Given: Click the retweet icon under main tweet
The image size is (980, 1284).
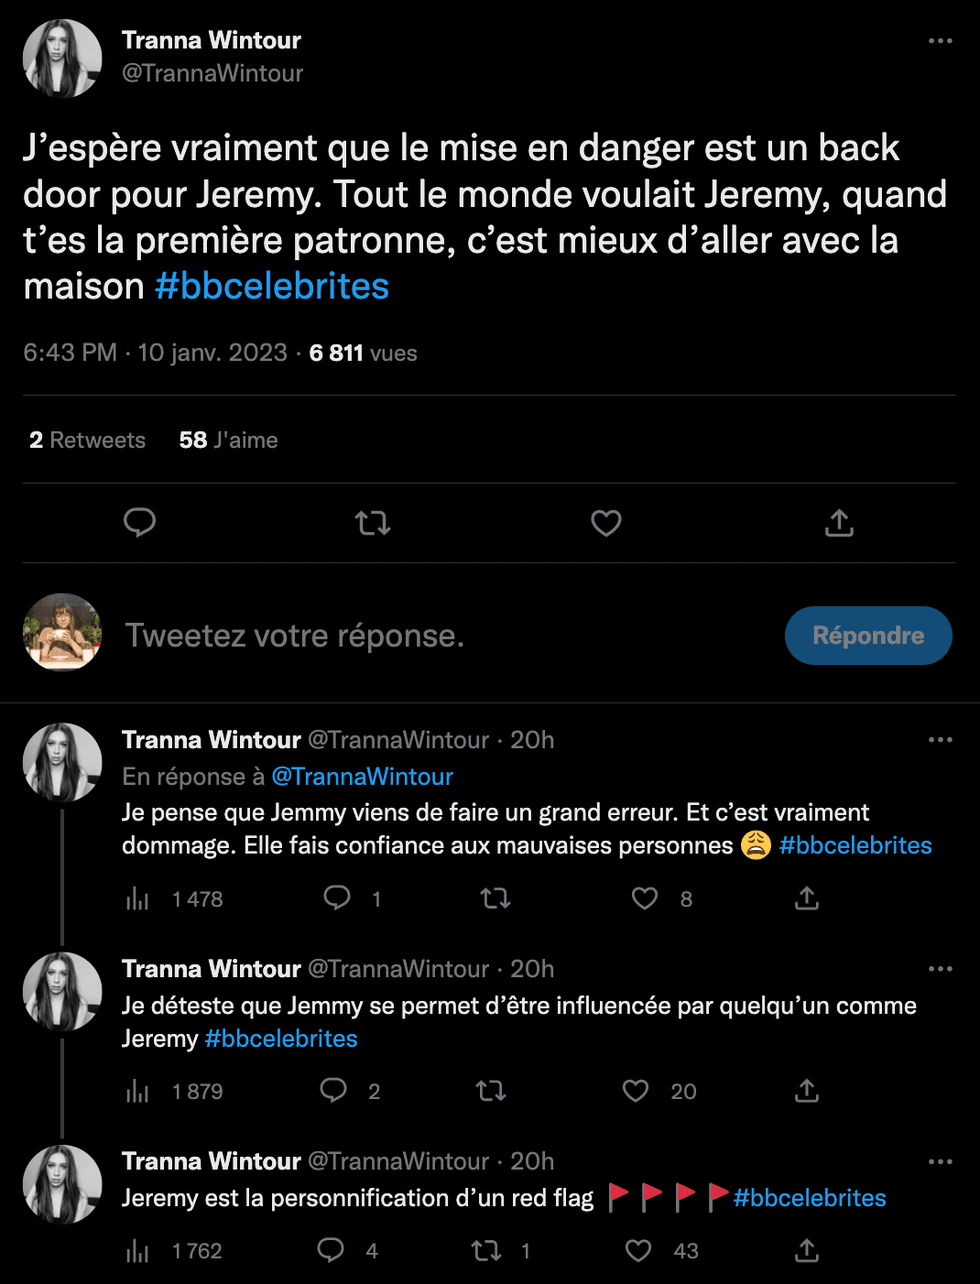Looking at the screenshot, I should click(x=373, y=522).
